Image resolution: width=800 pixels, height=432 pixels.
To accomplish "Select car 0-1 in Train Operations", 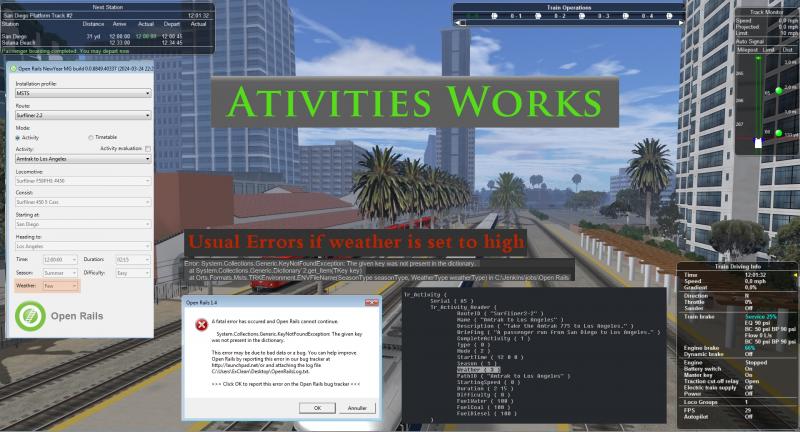I will (516, 16).
